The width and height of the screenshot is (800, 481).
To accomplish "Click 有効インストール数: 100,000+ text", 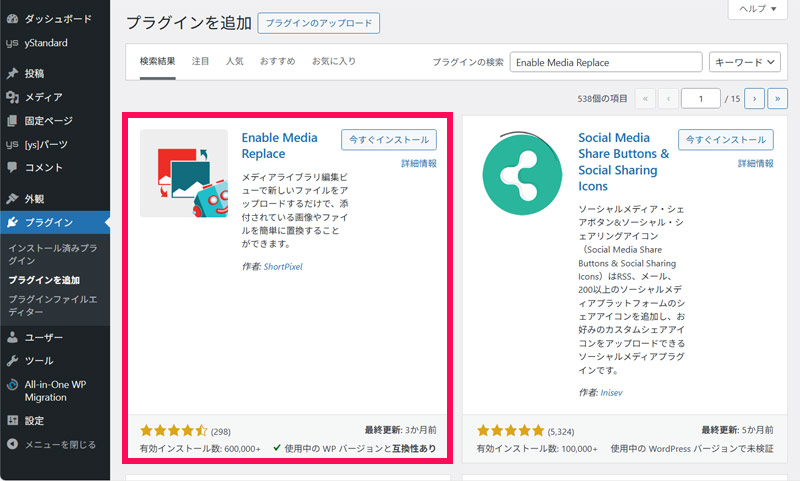I will [537, 449].
